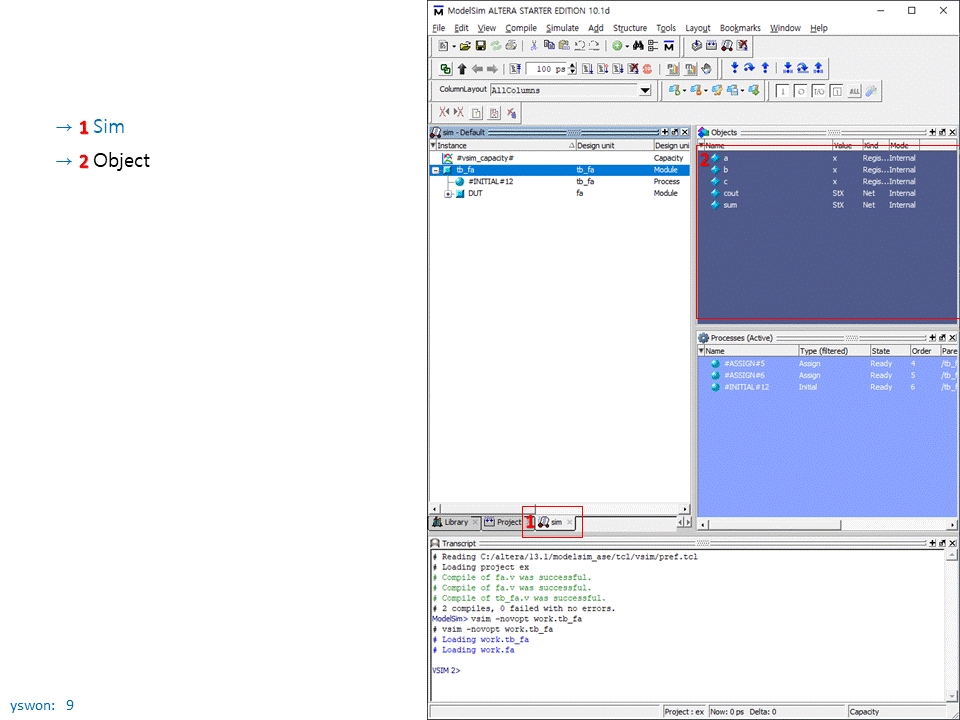The width and height of the screenshot is (960, 720).
Task: Click the Copy toolbar icon
Action: (549, 45)
